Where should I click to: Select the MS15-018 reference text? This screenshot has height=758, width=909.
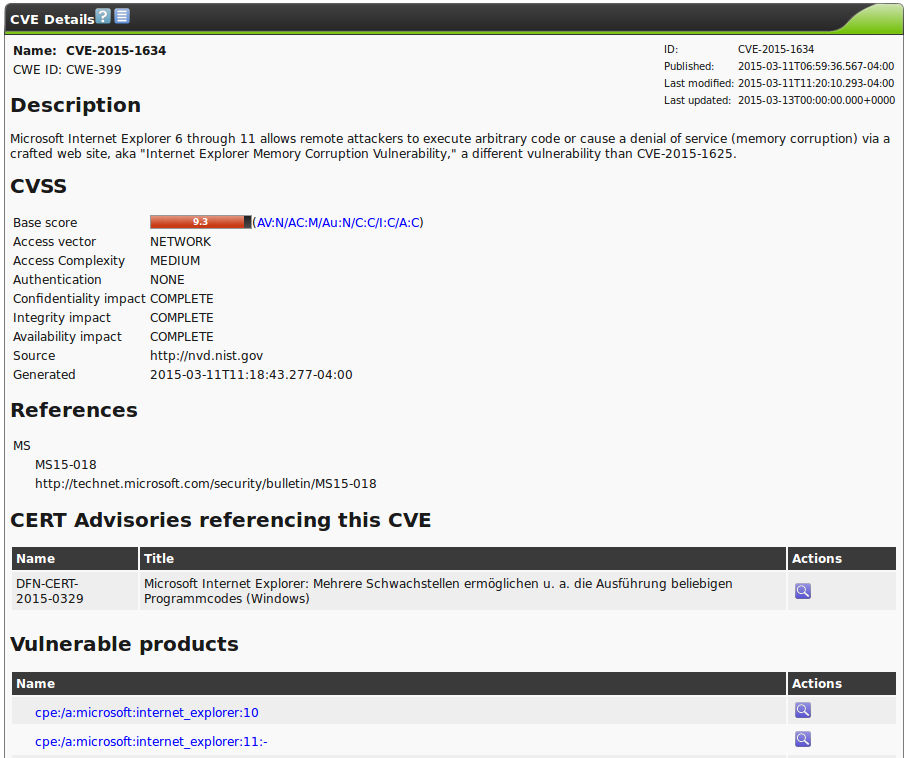pyautogui.click(x=66, y=465)
